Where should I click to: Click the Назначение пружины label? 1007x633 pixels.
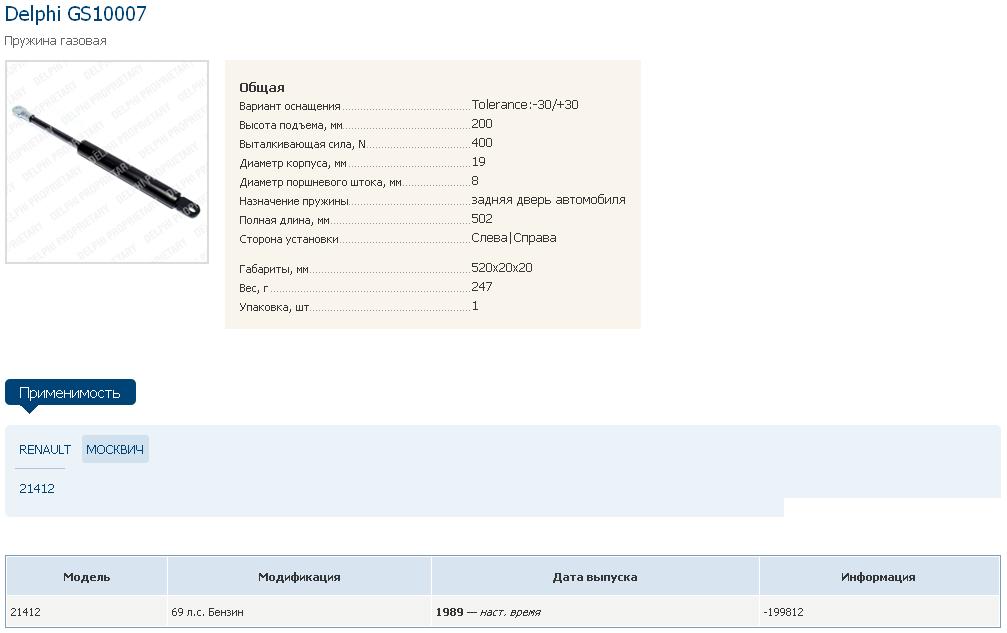coord(293,202)
